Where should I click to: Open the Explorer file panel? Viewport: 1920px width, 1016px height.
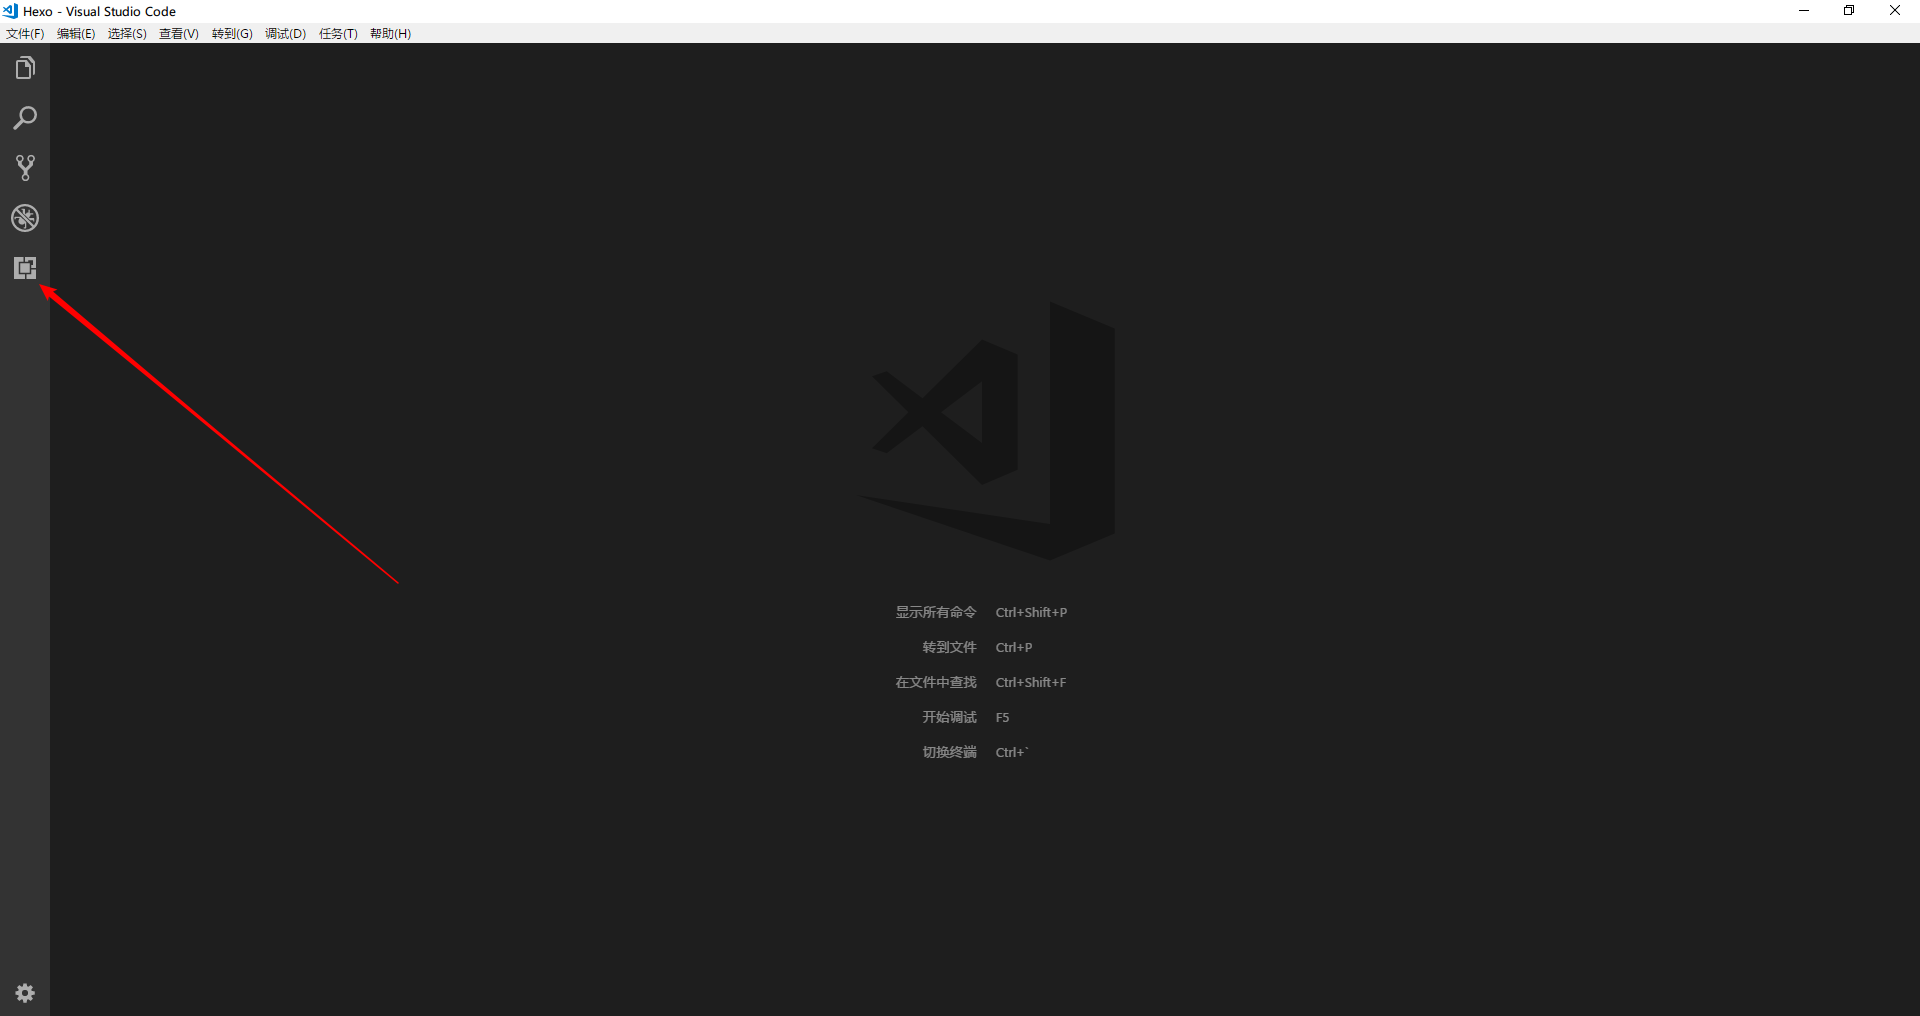[25, 68]
